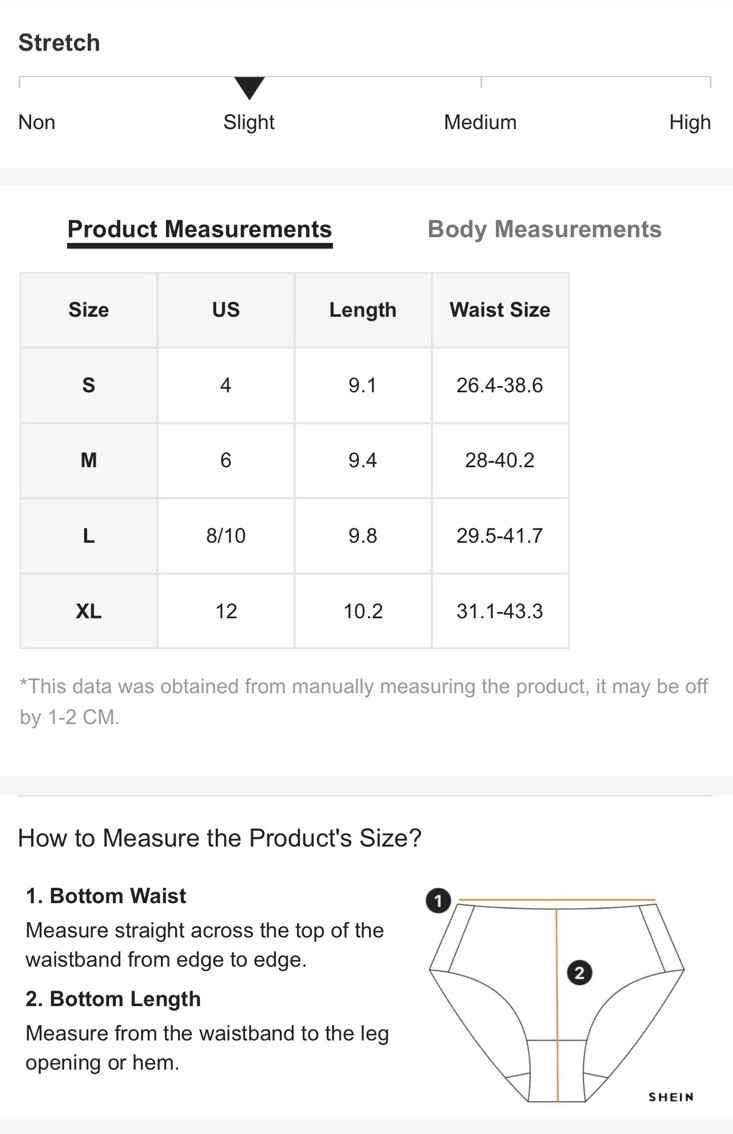Select the L size row cell
This screenshot has height=1134, width=733.
coord(89,536)
